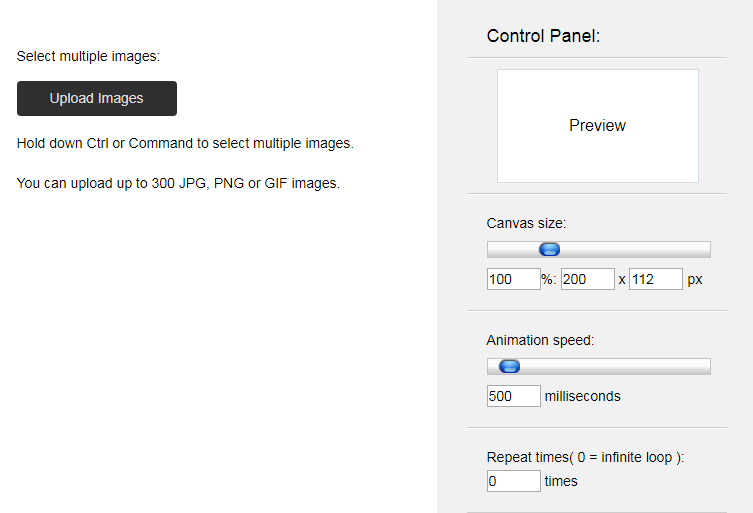Grab the Canvas size slider handle
This screenshot has height=513, width=753.
[549, 249]
